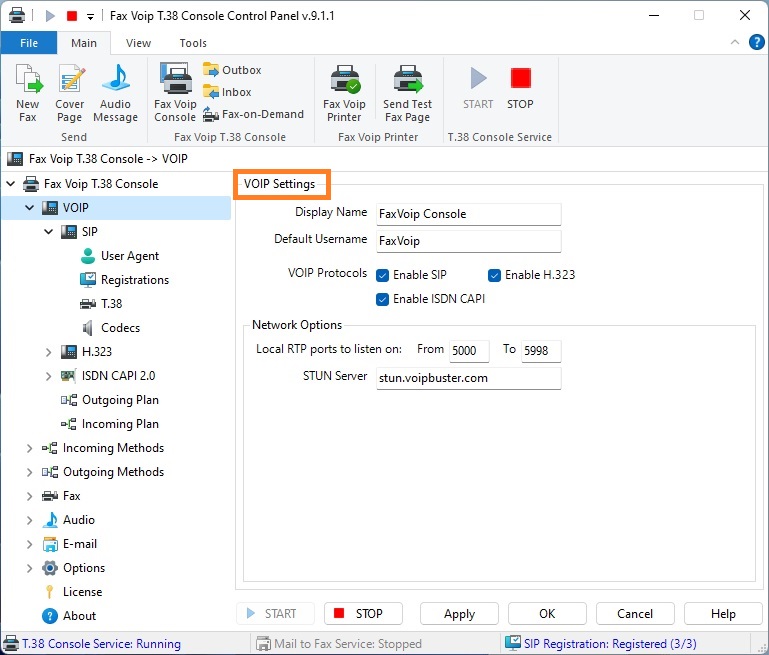Image resolution: width=769 pixels, height=655 pixels.
Task: Expand the Outgoing Methods node
Action: click(x=29, y=472)
